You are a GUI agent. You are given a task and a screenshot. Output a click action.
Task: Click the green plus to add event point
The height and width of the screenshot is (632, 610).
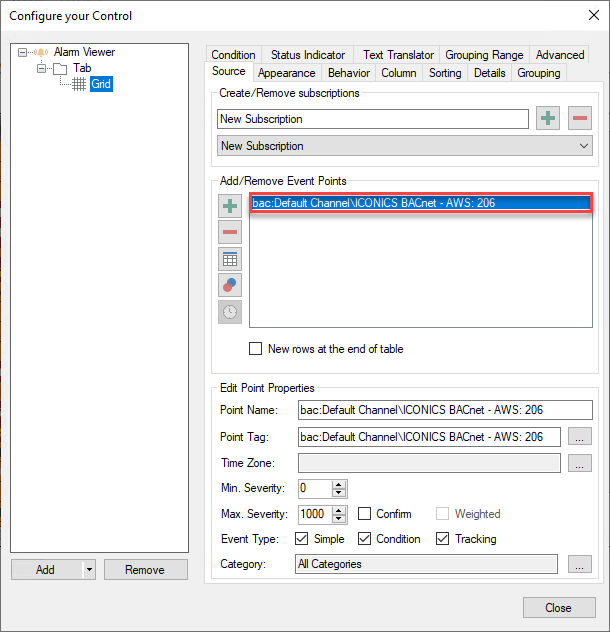coord(230,206)
